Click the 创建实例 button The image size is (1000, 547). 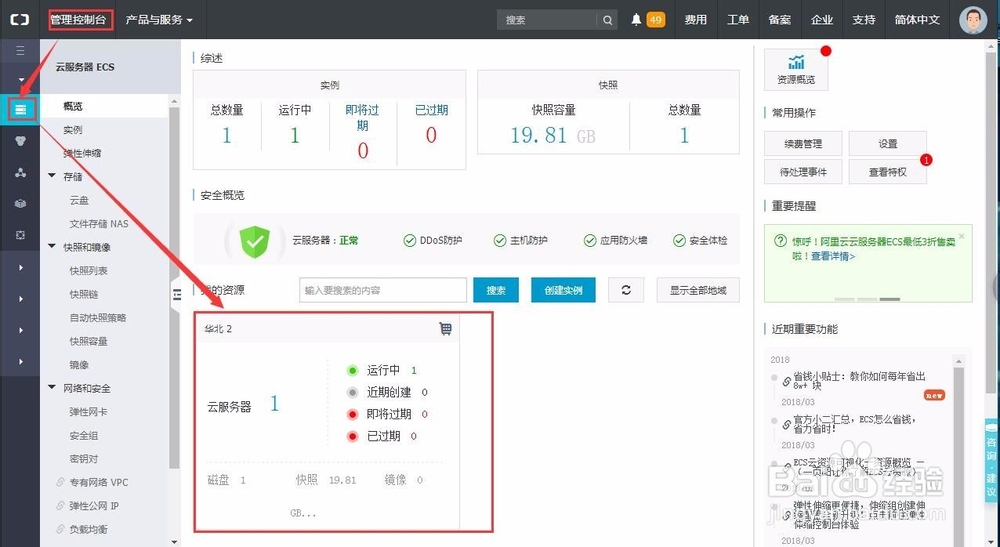click(x=563, y=290)
